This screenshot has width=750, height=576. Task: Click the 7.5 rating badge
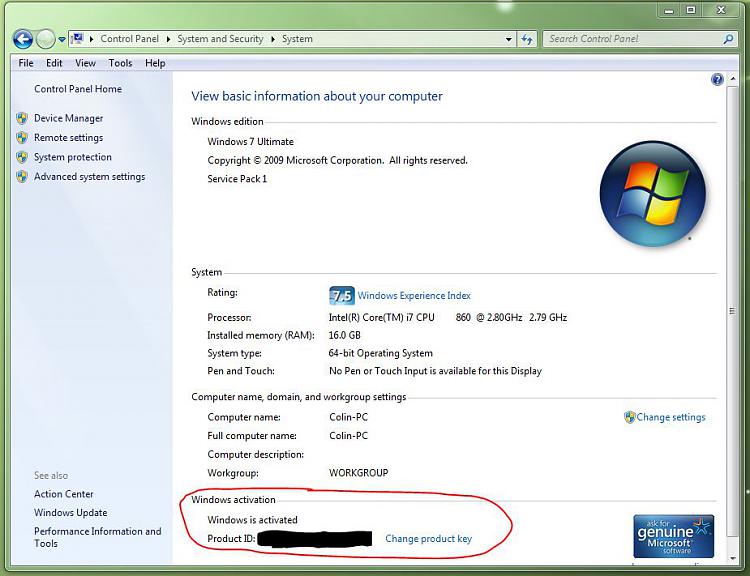(342, 296)
